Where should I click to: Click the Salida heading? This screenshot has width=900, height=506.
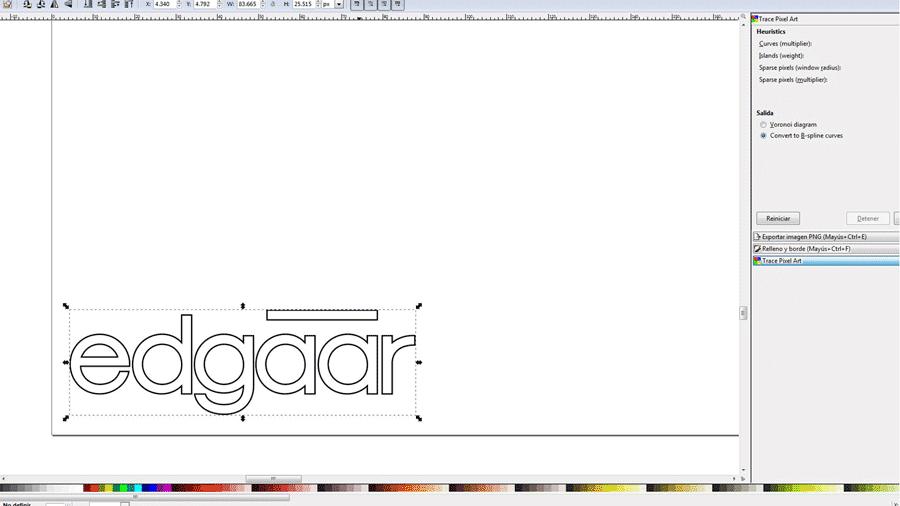(765, 113)
